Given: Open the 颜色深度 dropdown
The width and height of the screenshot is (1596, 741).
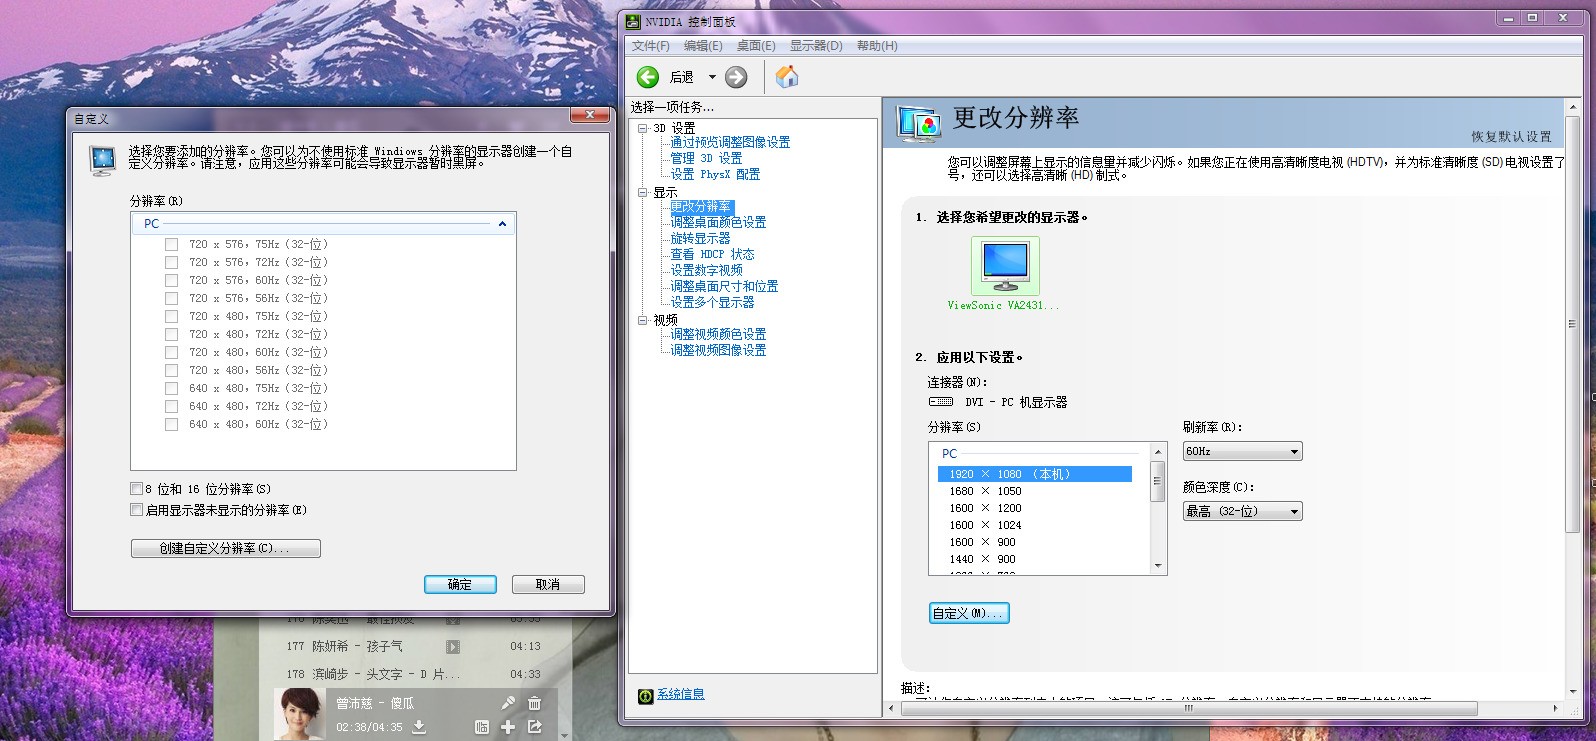Looking at the screenshot, I should (x=1242, y=512).
